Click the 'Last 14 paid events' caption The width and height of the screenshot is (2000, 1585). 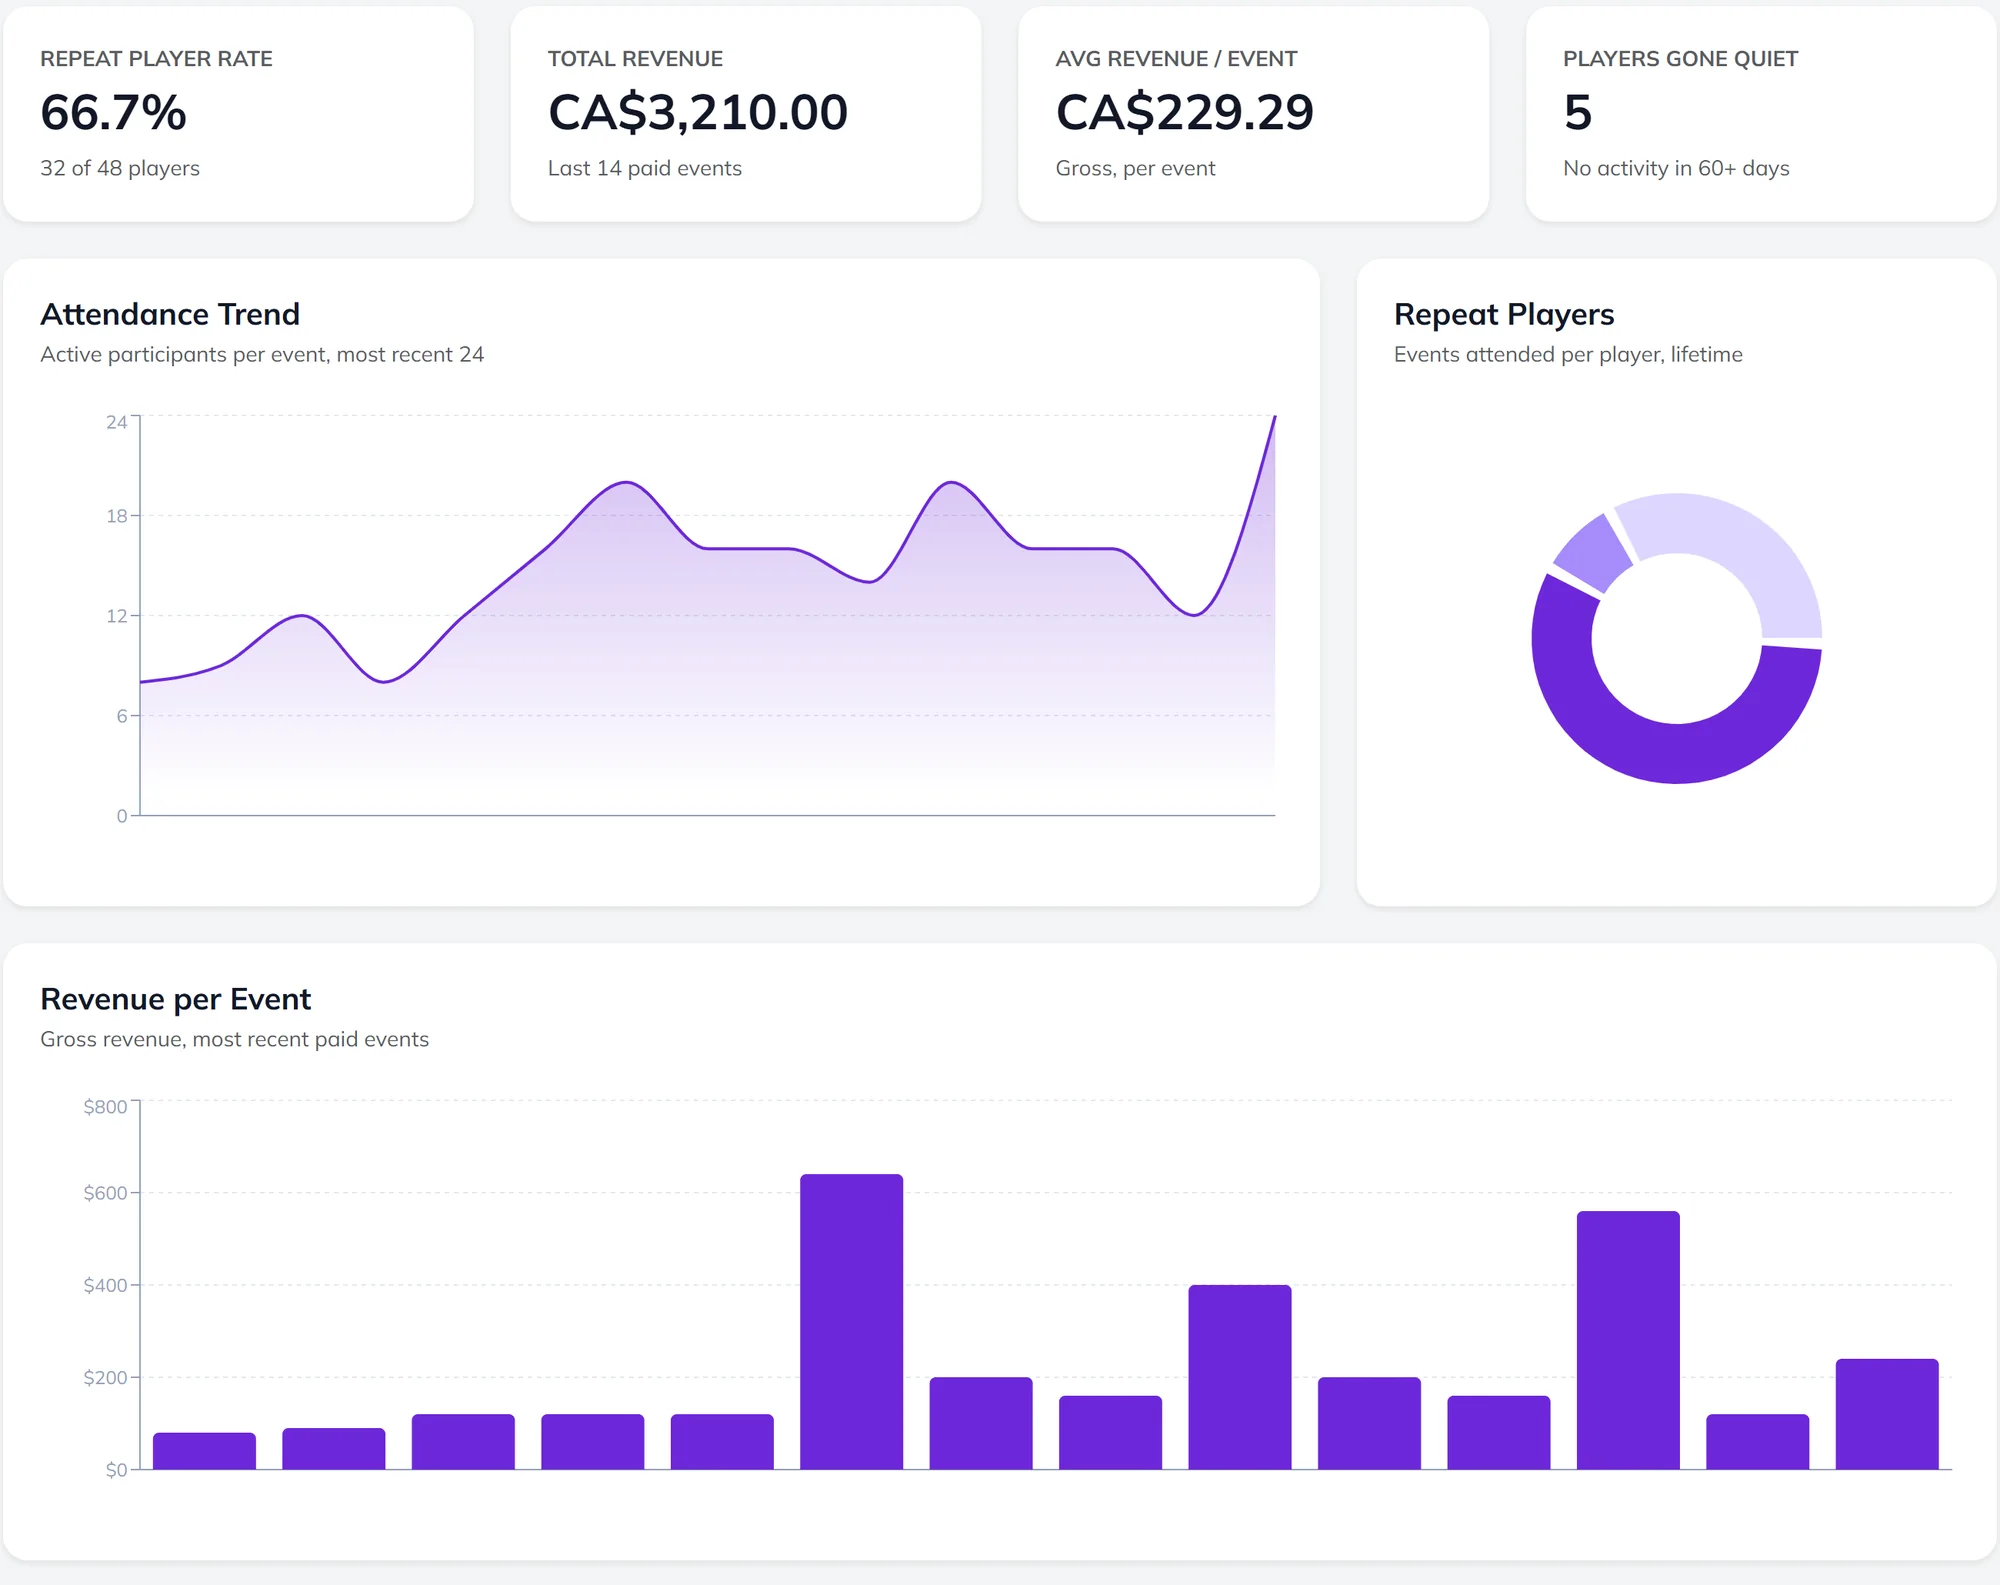[645, 168]
